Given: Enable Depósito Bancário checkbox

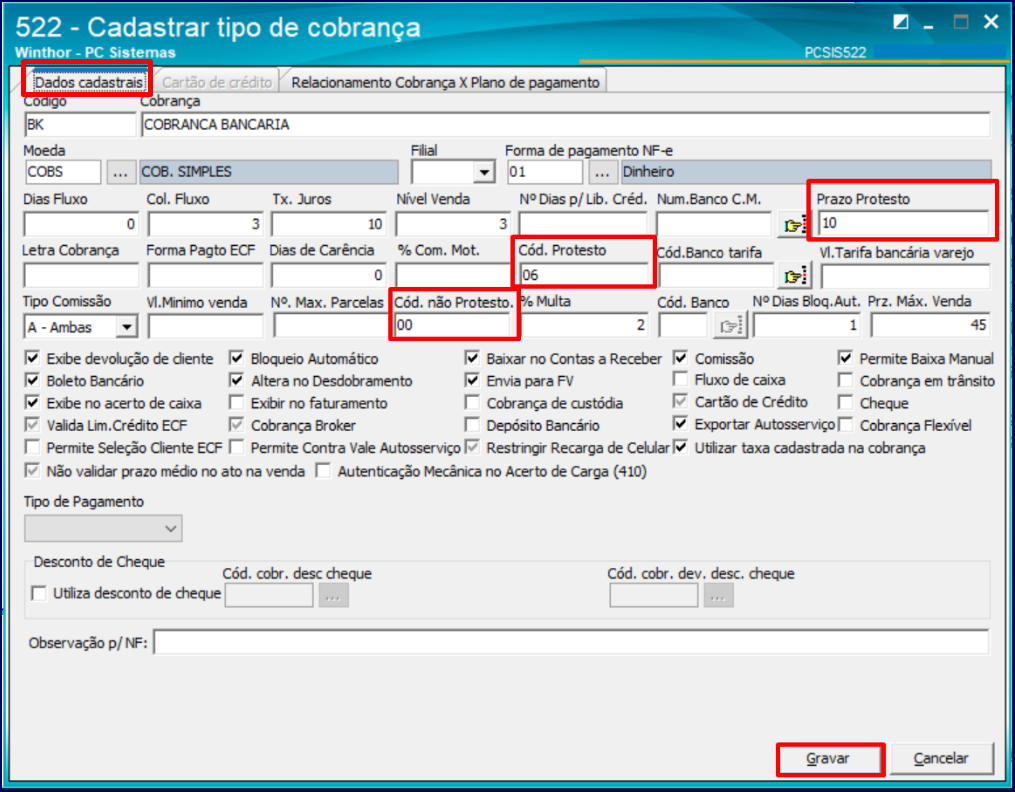Looking at the screenshot, I should pyautogui.click(x=473, y=424).
